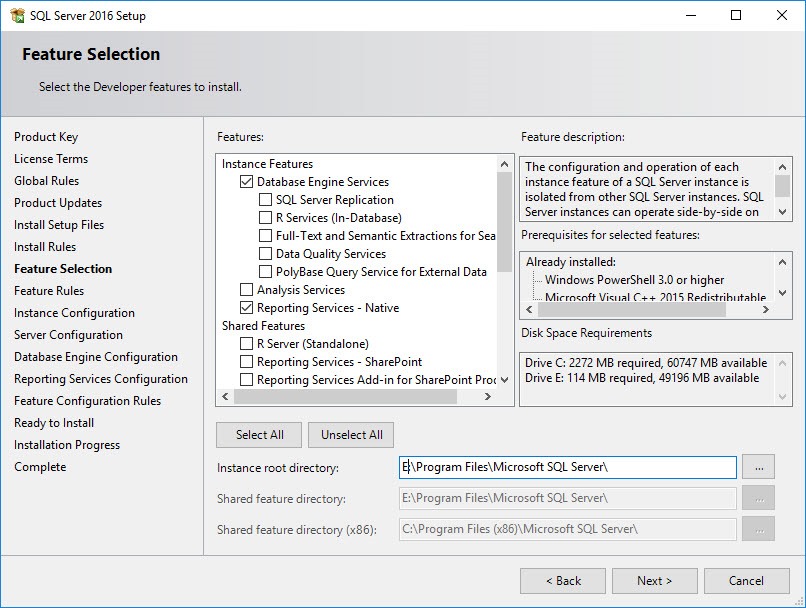Click the Shared feature directory (x86) field

(x=567, y=529)
